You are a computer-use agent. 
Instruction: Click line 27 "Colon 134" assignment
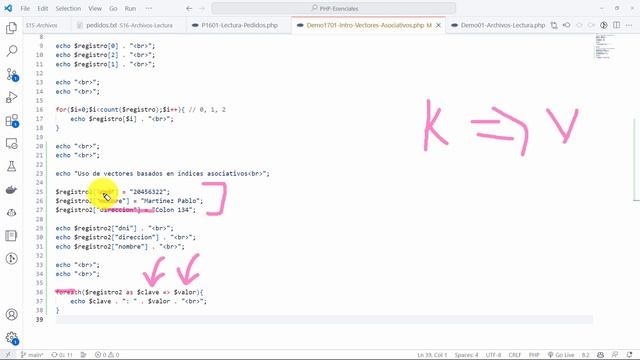tap(126, 210)
